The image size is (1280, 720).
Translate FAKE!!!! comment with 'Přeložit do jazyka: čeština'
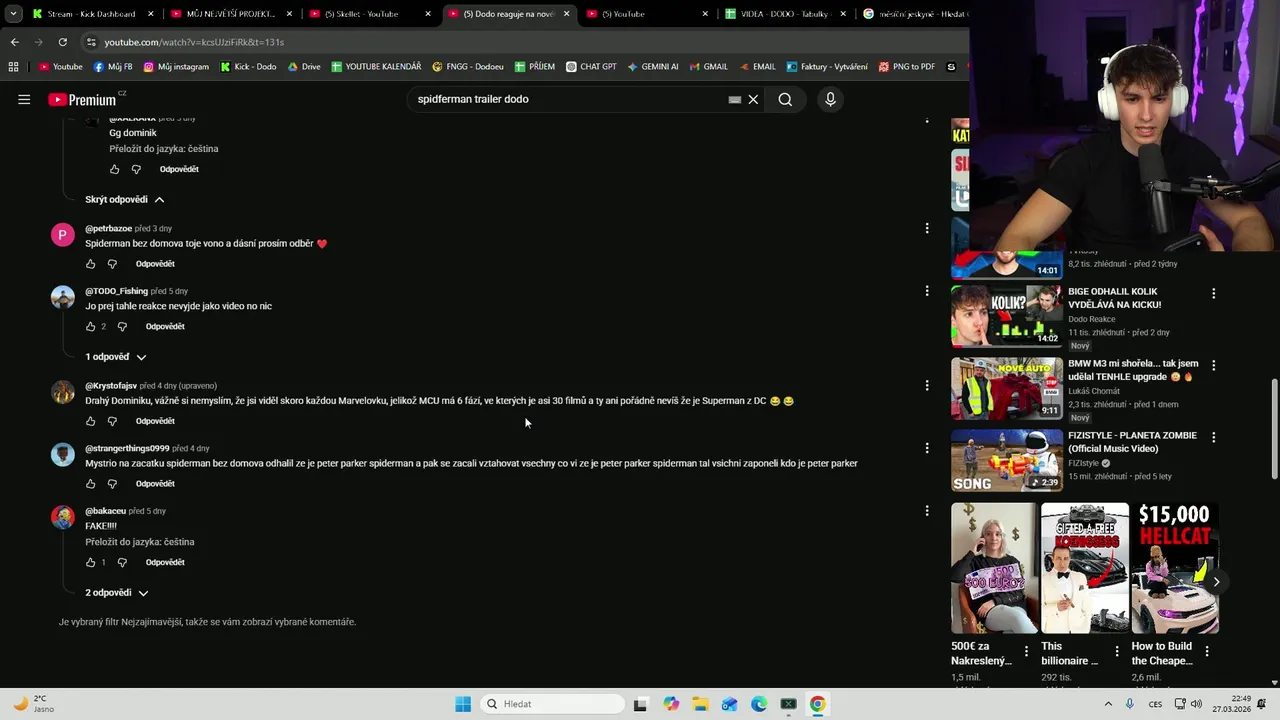point(140,542)
